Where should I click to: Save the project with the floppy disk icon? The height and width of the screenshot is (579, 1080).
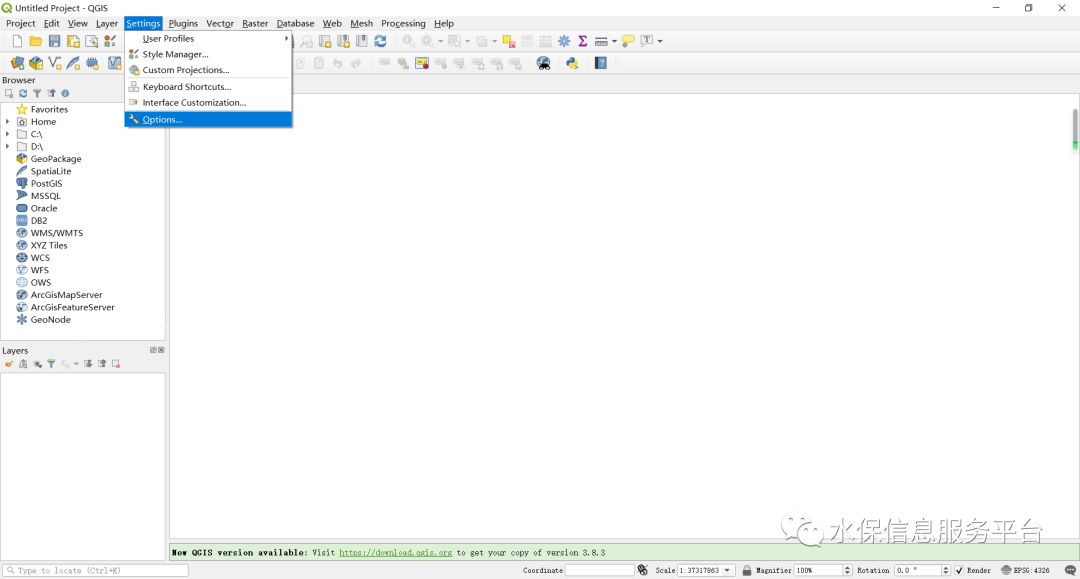(x=54, y=41)
